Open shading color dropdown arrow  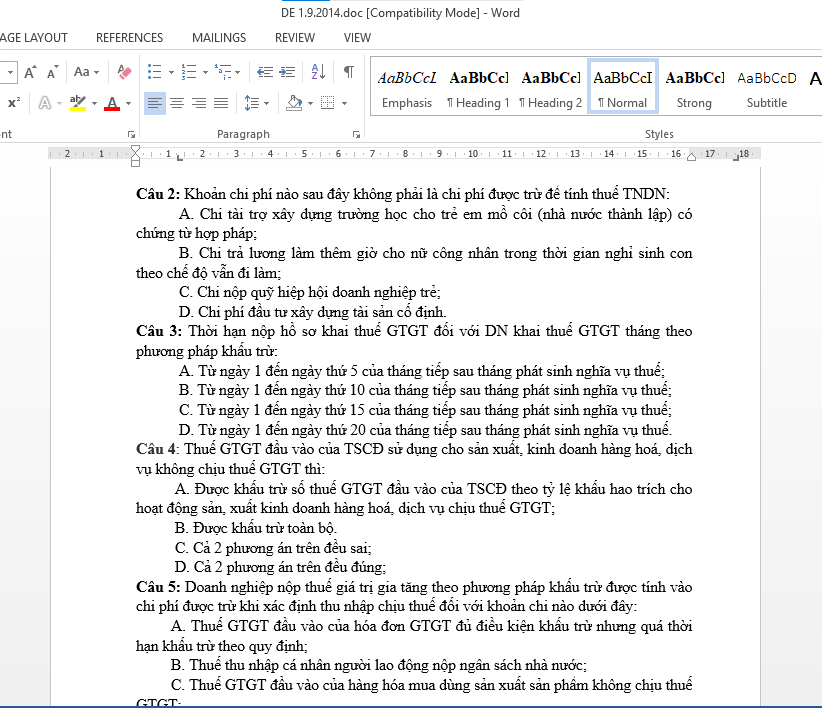[310, 103]
